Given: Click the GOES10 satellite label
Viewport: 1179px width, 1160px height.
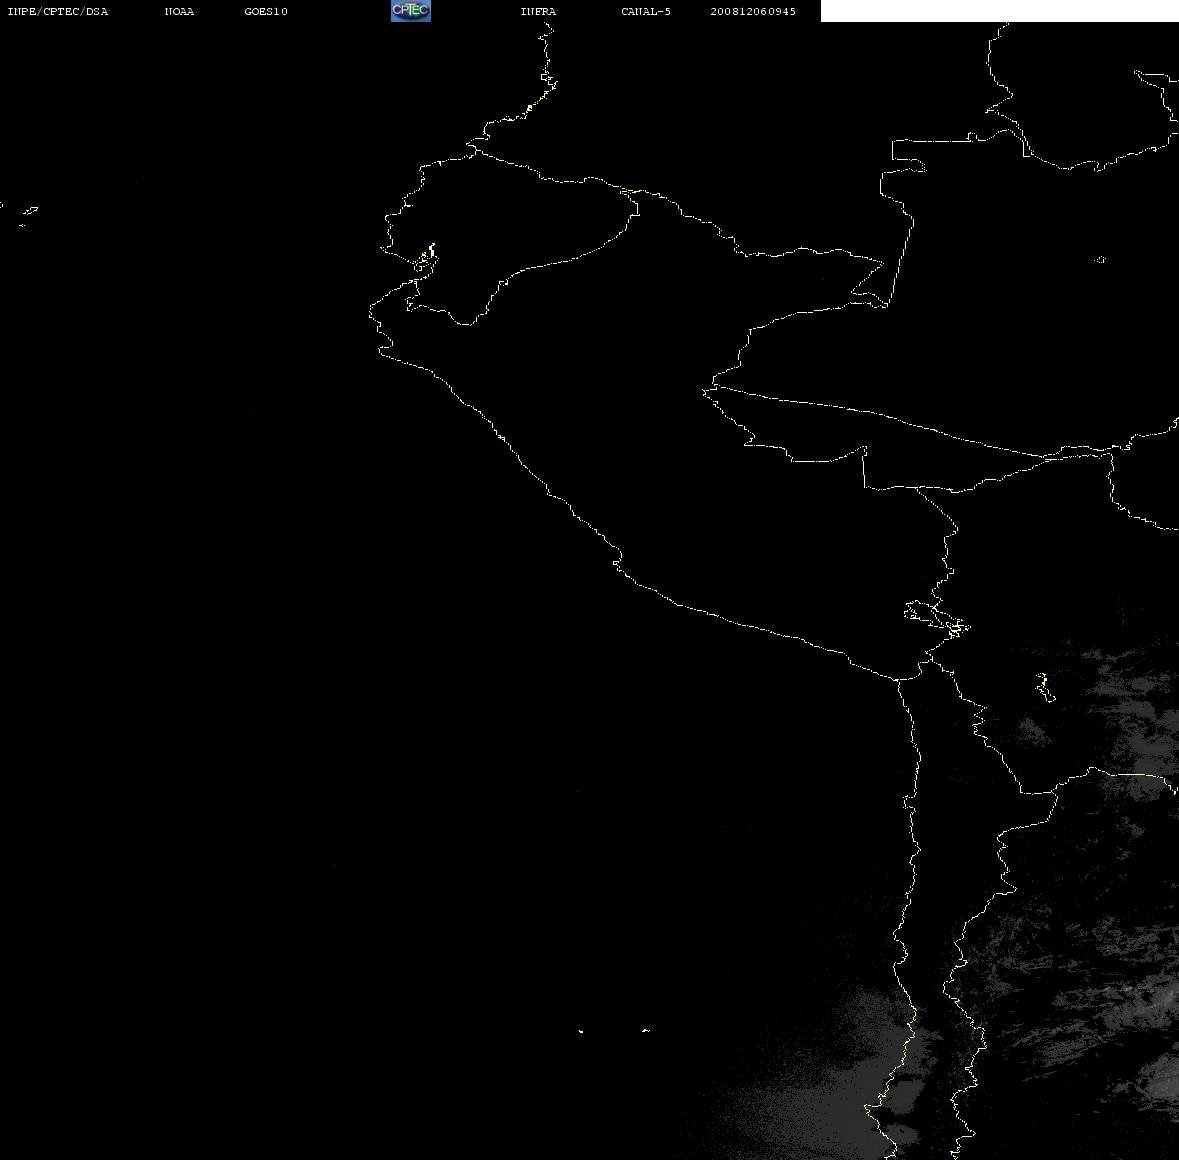Looking at the screenshot, I should 266,11.
